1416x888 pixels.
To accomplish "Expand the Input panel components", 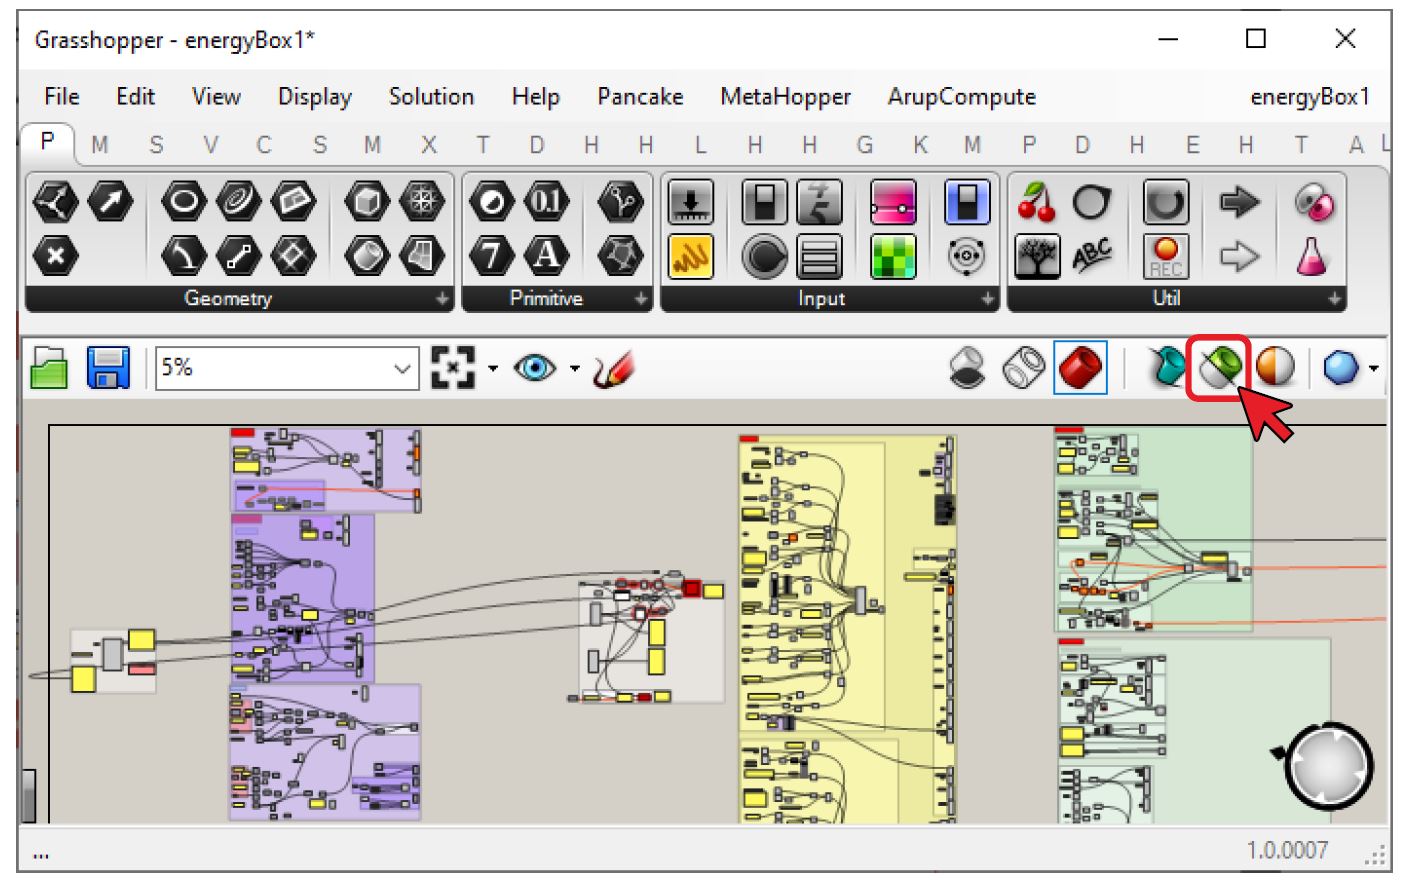I will point(987,299).
